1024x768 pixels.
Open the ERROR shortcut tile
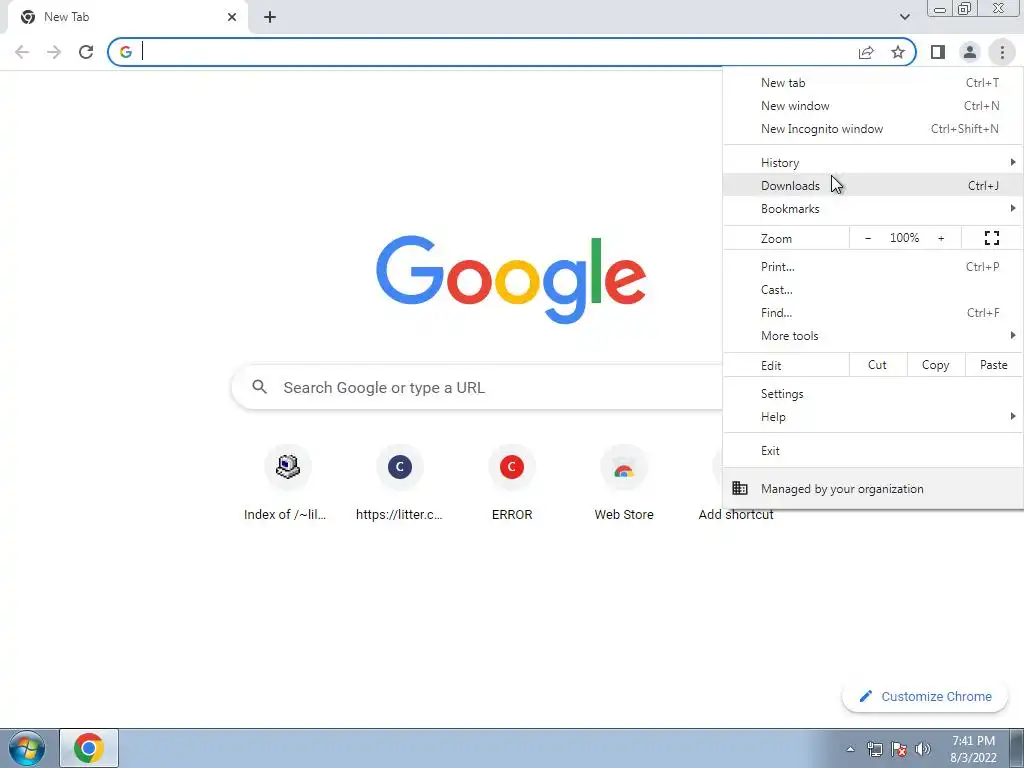click(x=512, y=483)
